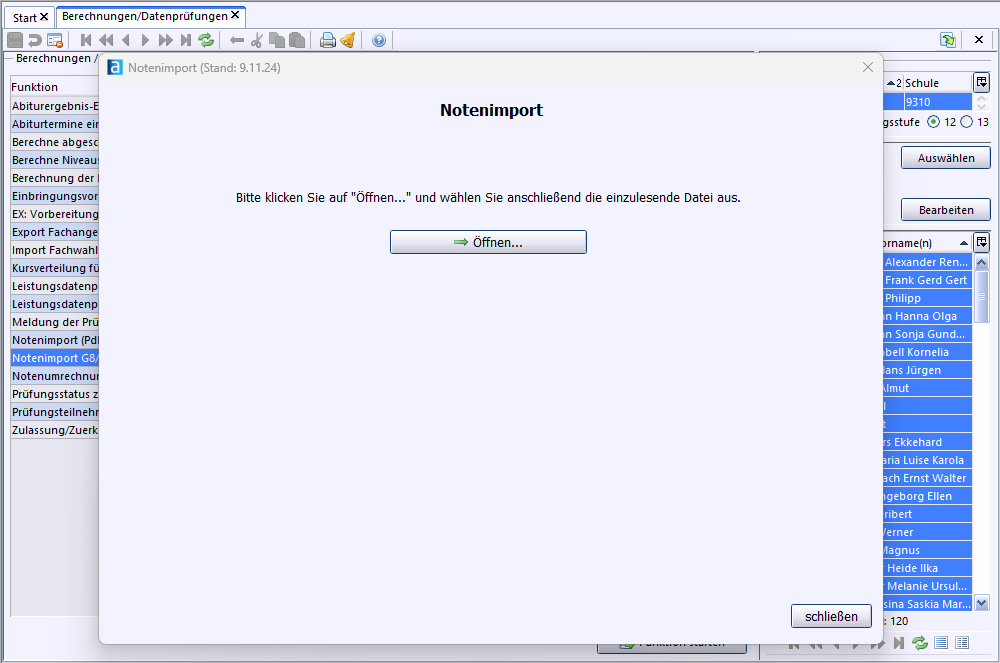Select the Meldung der Prü... function row
The width and height of the screenshot is (1000, 663).
(x=55, y=322)
